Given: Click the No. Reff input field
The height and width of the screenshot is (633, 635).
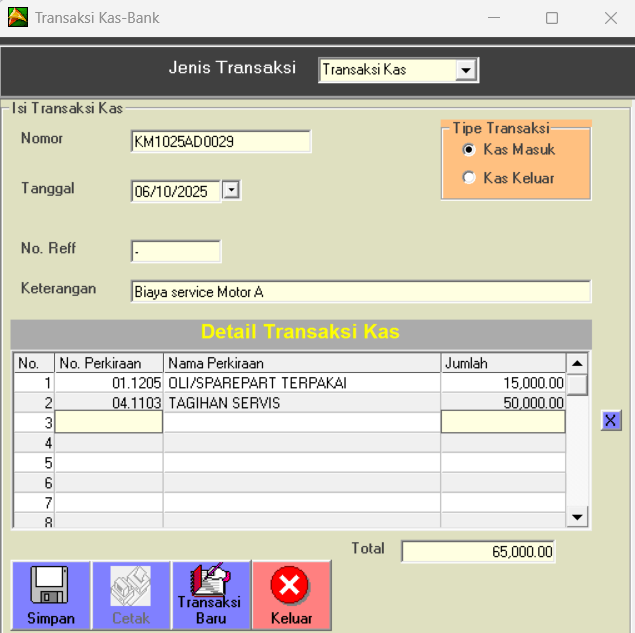Looking at the screenshot, I should [175, 251].
